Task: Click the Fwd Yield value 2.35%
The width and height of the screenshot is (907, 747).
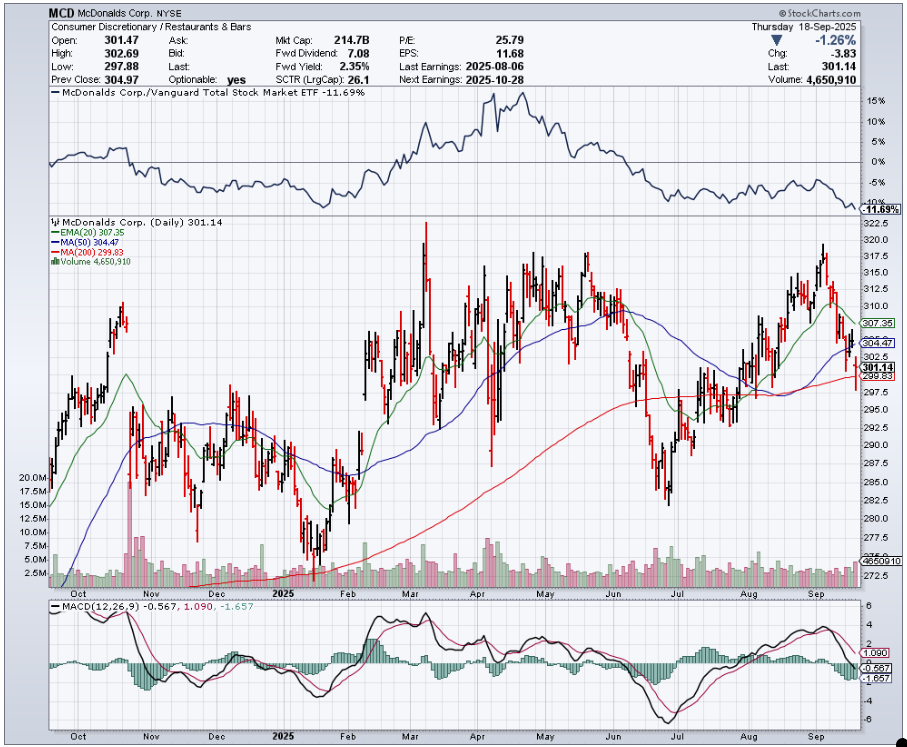Action: click(355, 67)
